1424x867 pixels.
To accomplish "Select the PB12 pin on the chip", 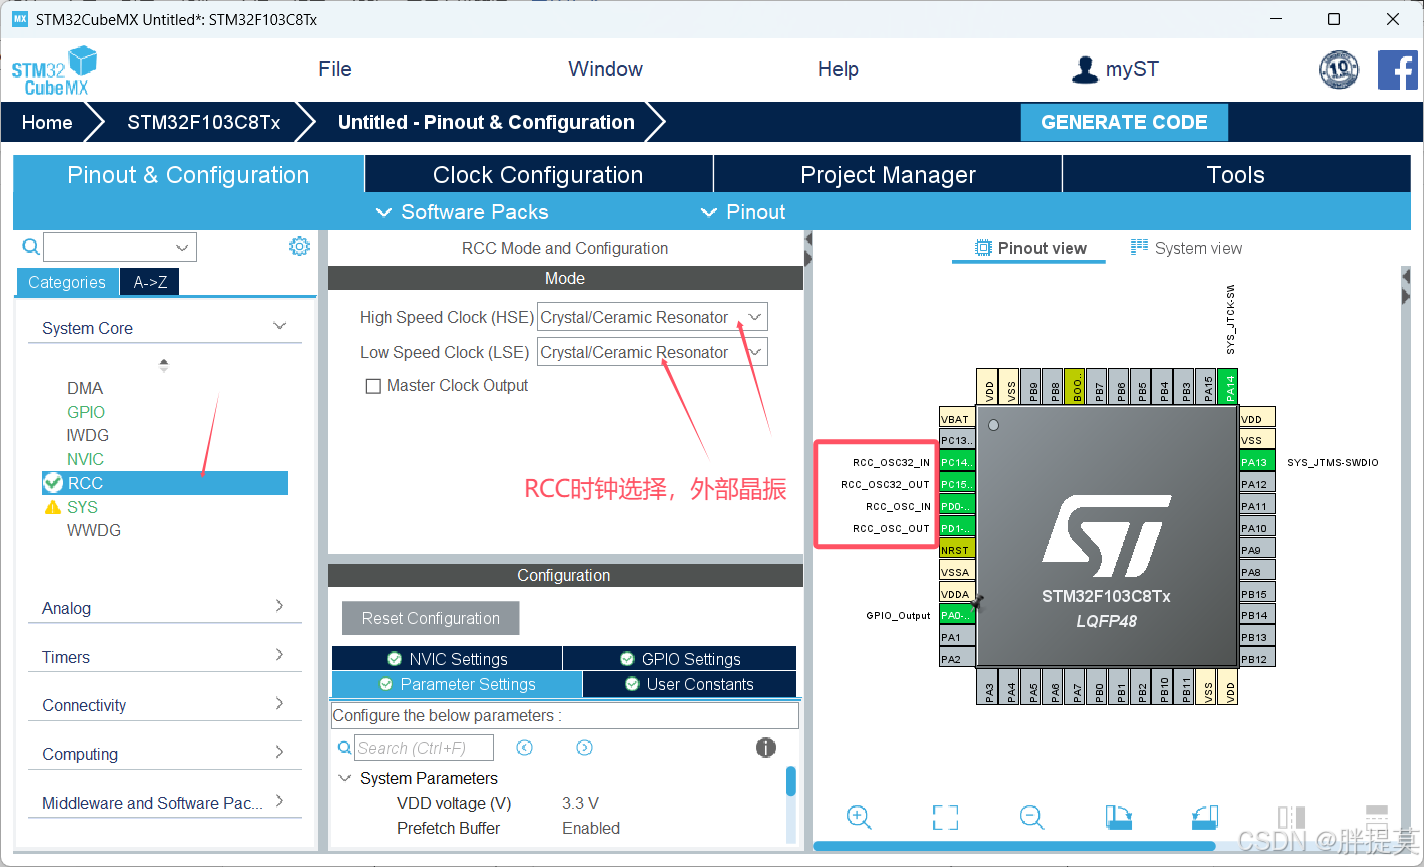I will coord(1257,659).
